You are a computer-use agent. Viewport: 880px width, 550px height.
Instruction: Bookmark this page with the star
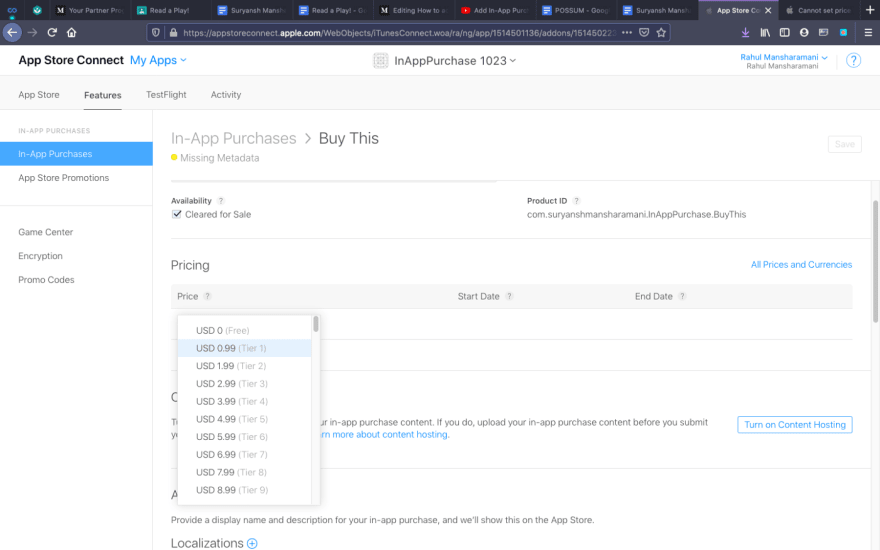[661, 33]
